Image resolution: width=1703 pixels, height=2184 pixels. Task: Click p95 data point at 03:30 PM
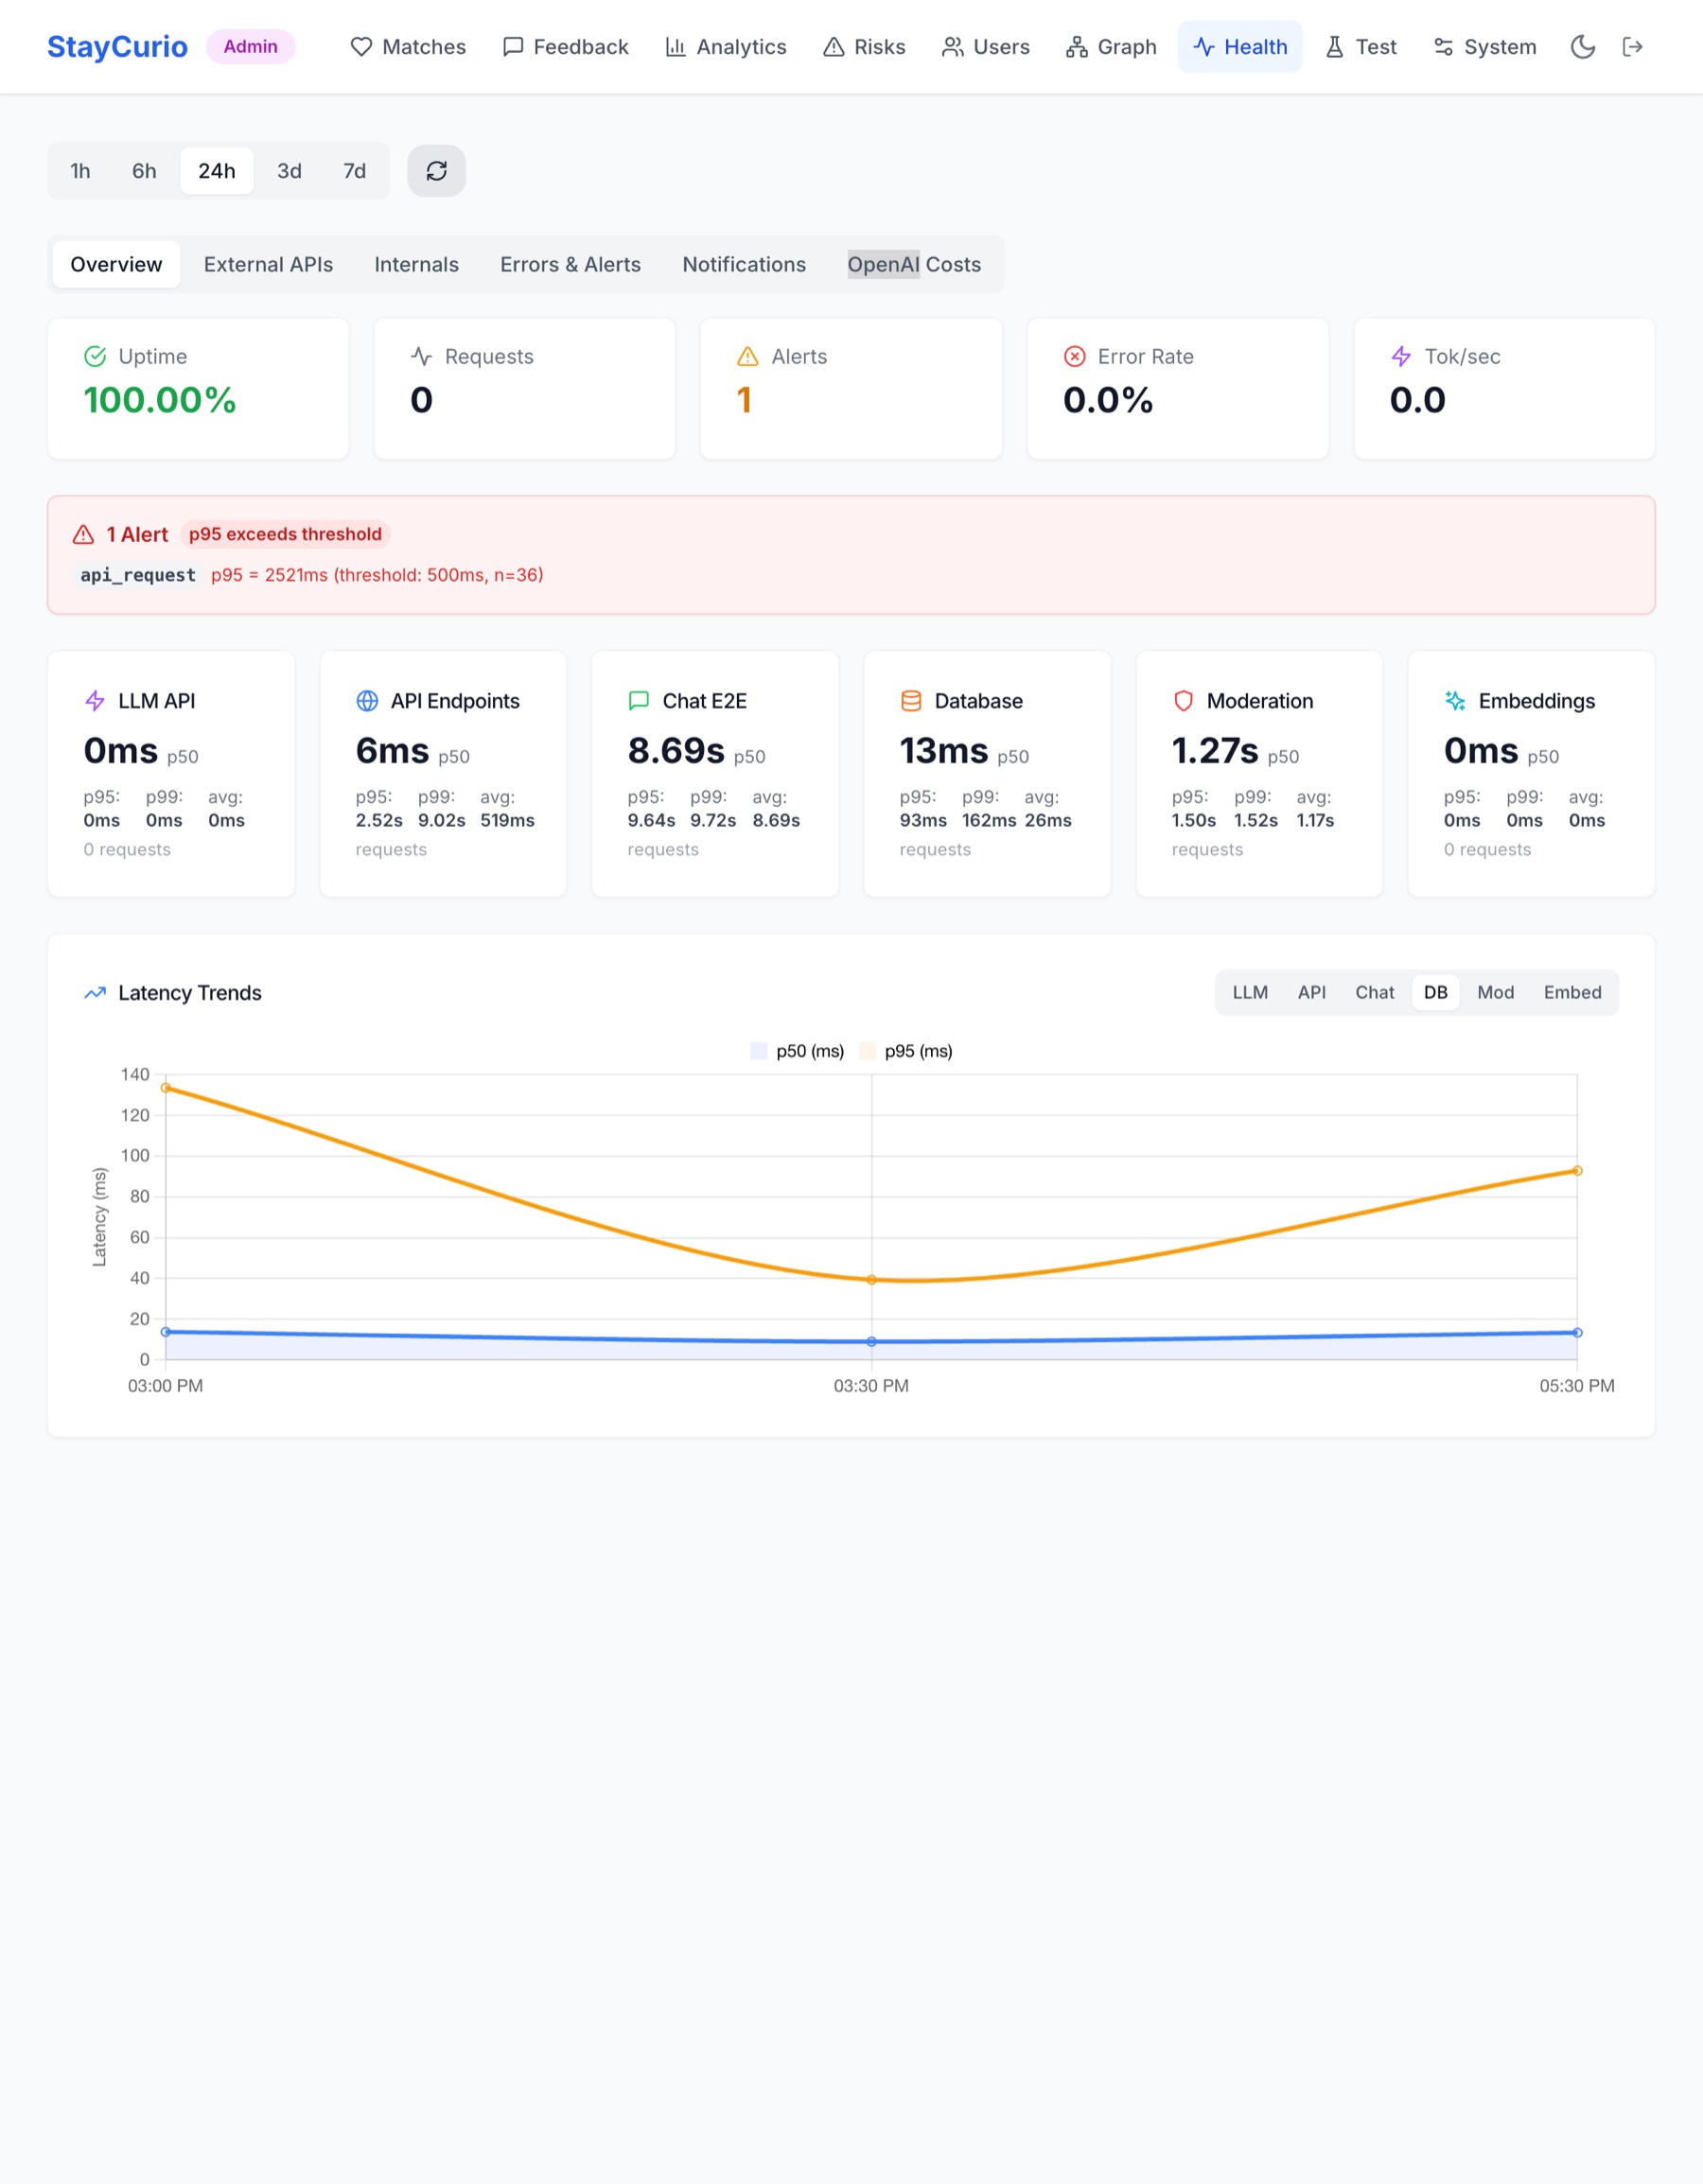(871, 1280)
